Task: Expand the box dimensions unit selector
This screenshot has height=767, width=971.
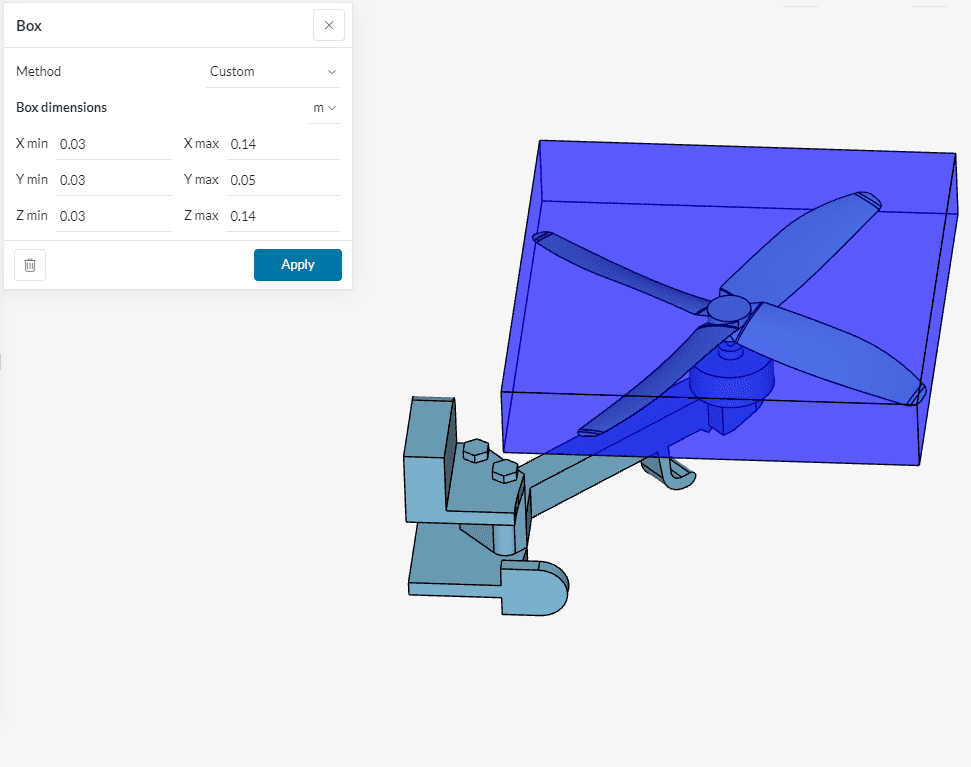Action: pyautogui.click(x=324, y=108)
